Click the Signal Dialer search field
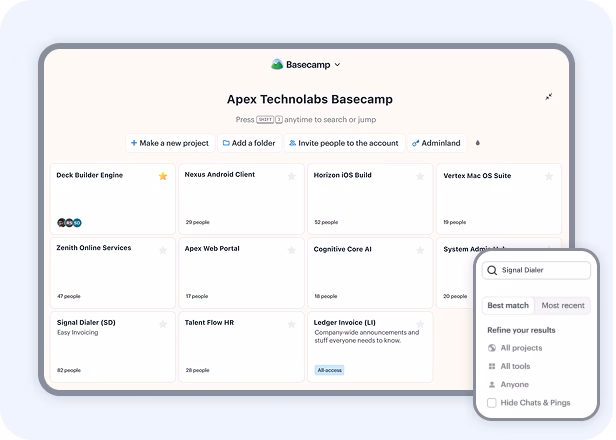 (536, 270)
